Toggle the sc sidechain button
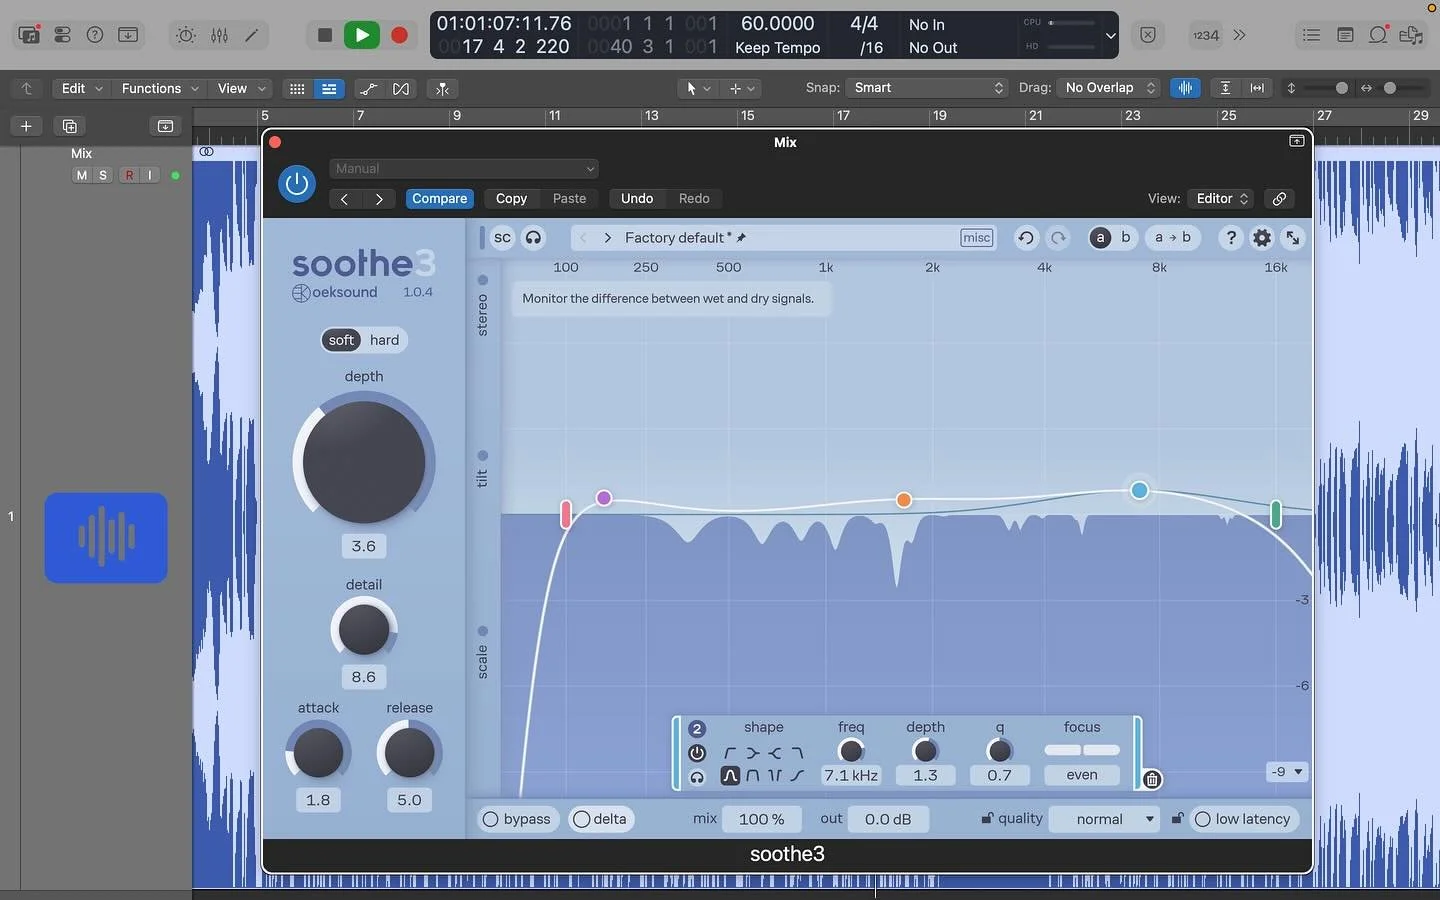The image size is (1440, 900). [502, 238]
